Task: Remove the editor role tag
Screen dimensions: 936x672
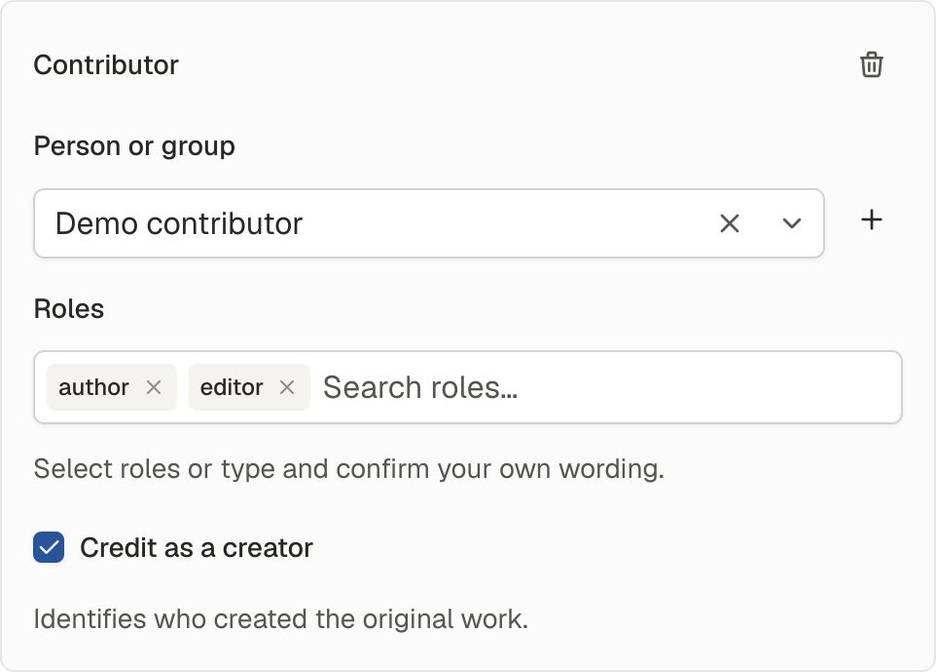Action: click(x=287, y=387)
